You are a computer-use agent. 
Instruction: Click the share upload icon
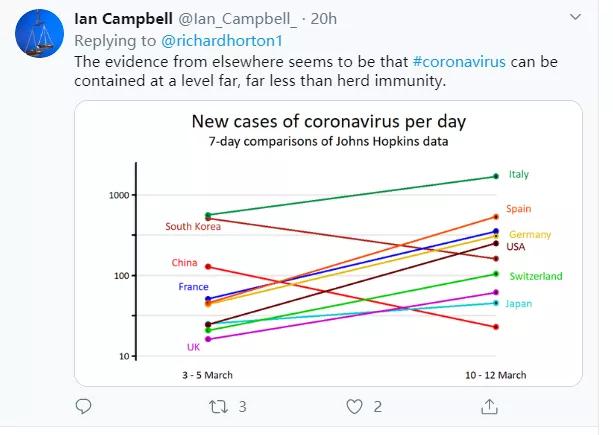490,407
